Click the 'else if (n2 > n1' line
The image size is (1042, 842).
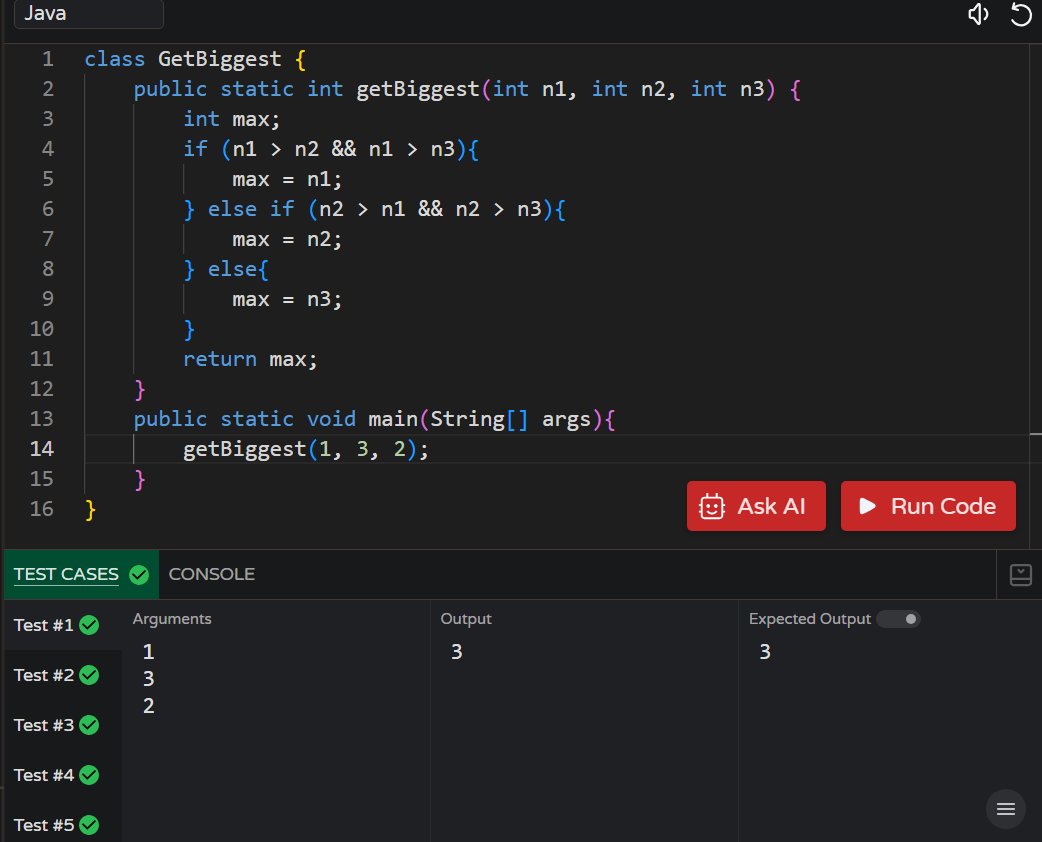point(374,209)
